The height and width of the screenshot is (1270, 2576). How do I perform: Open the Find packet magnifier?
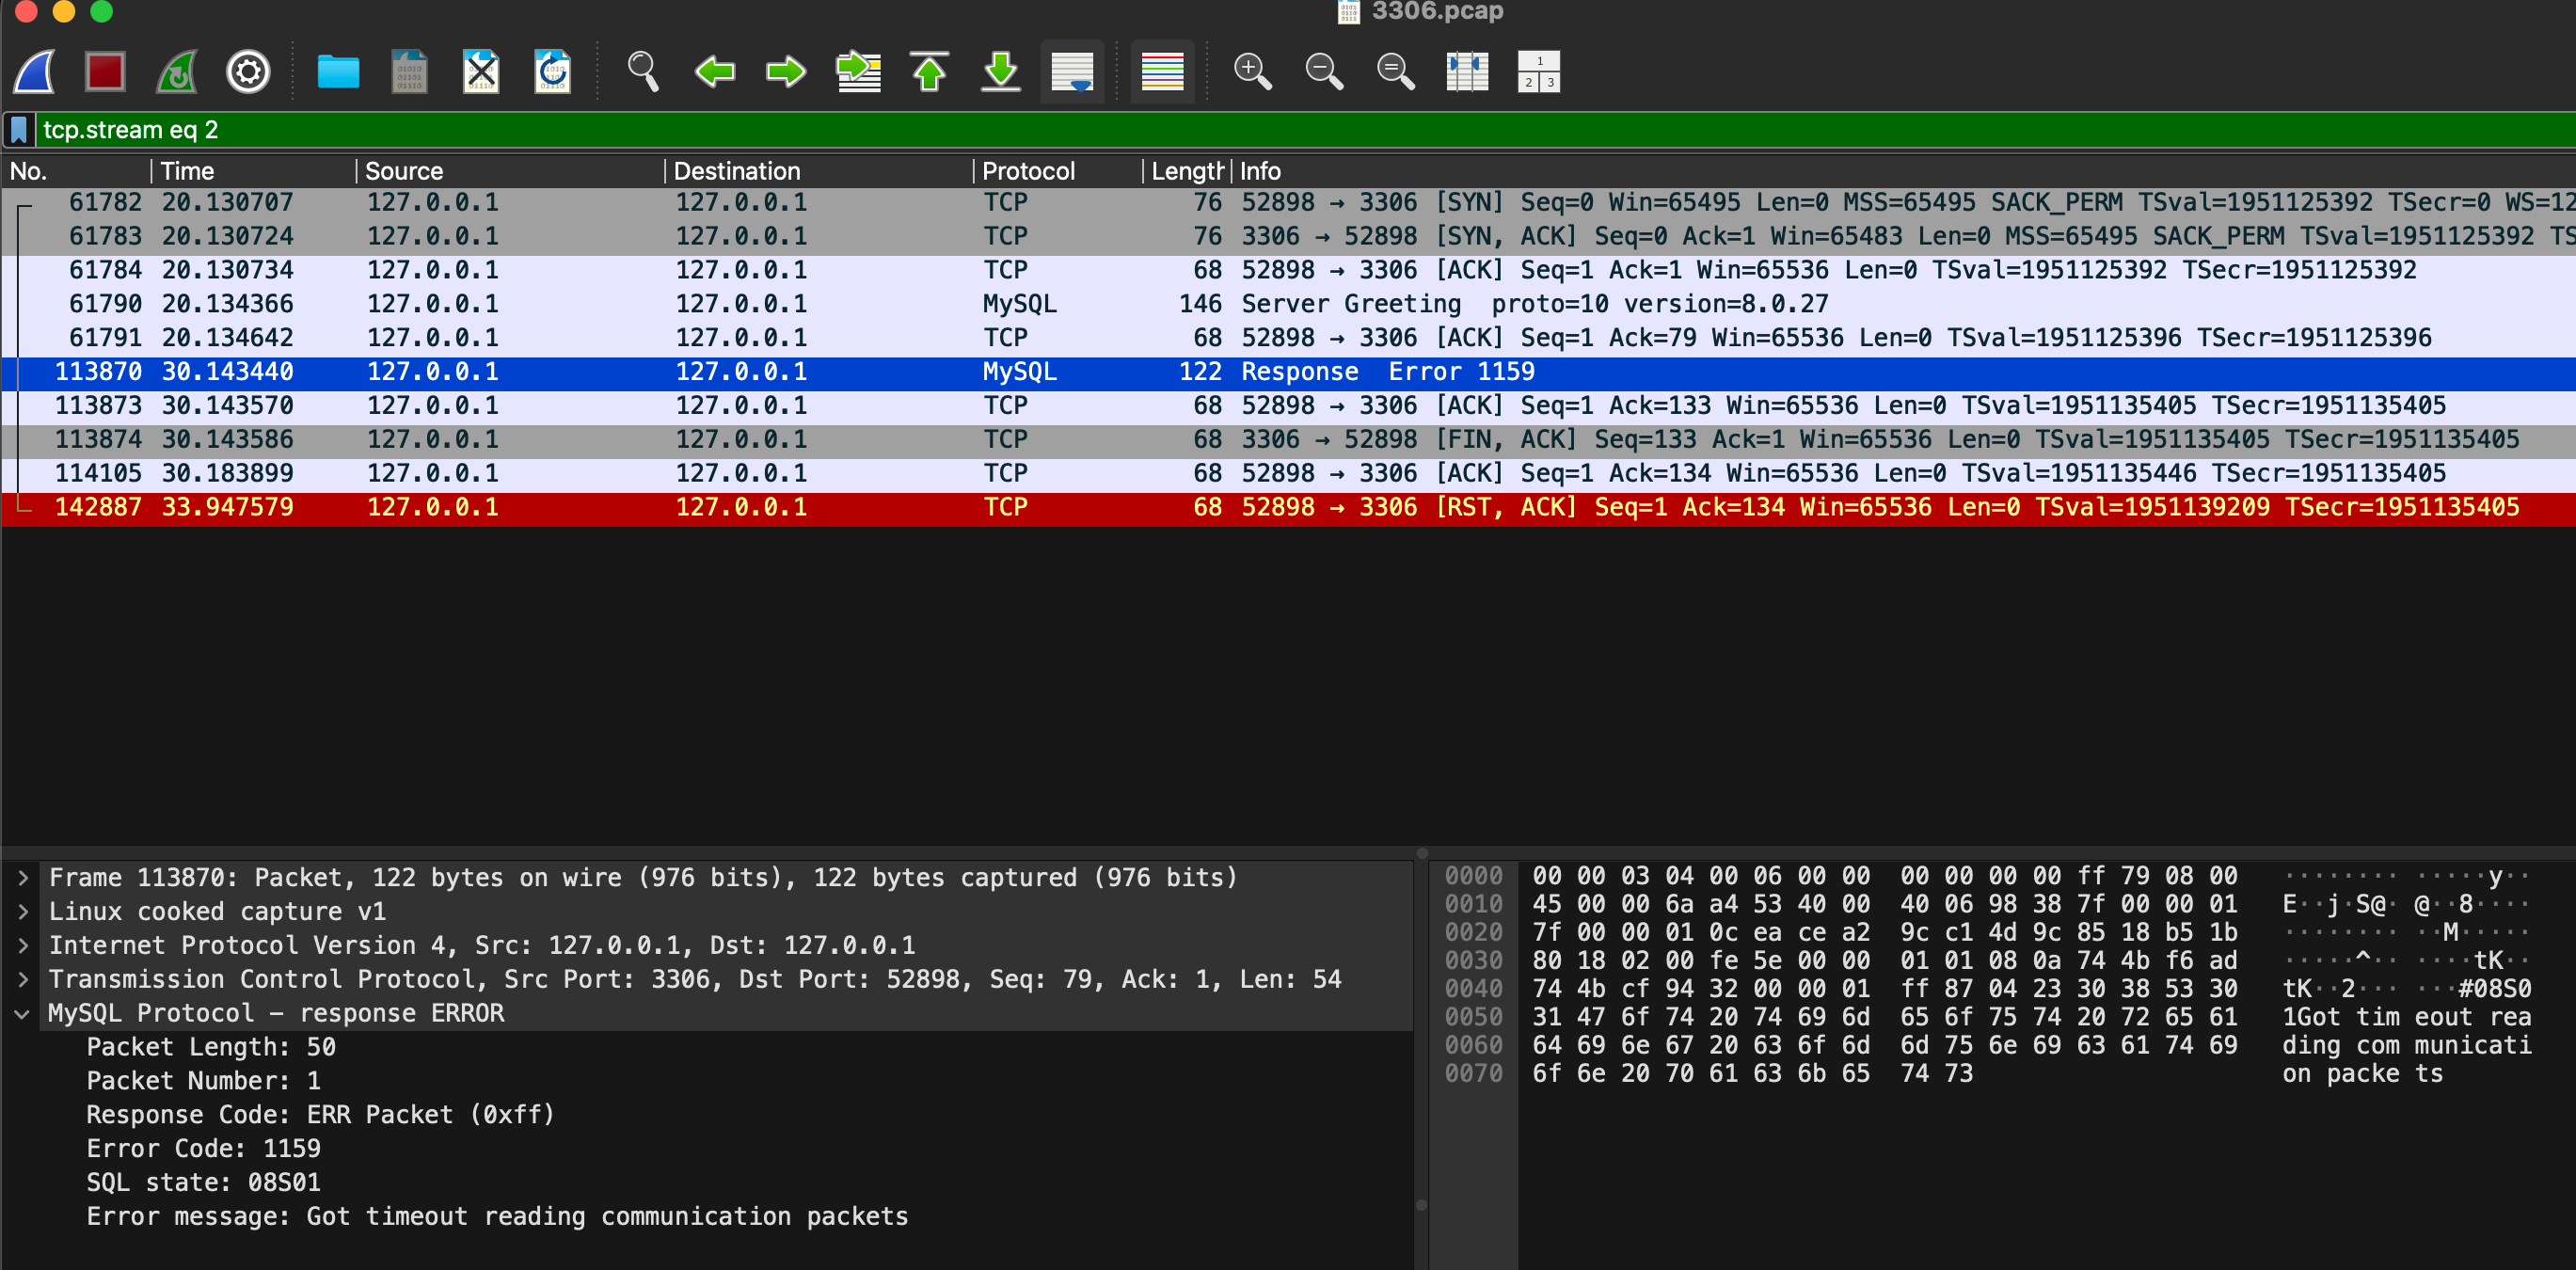tap(642, 72)
